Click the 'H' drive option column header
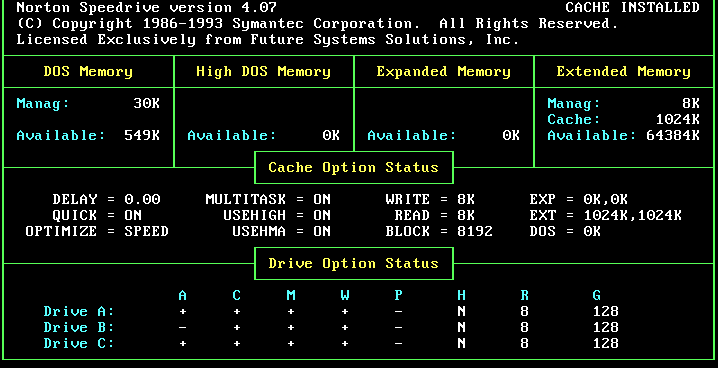 [x=461, y=296]
